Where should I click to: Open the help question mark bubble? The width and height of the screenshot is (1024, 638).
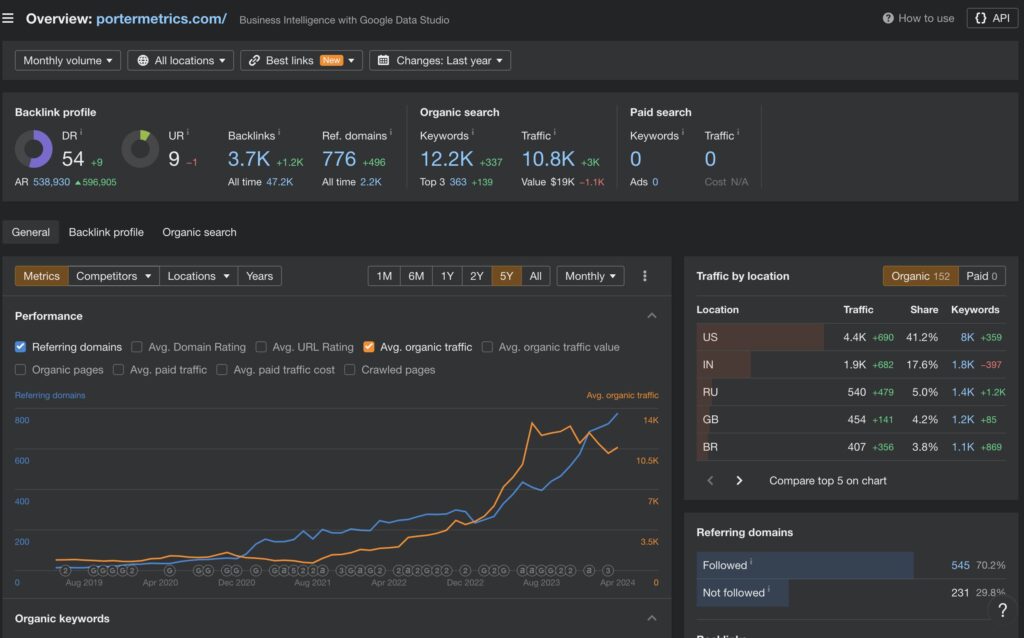pos(1002,610)
